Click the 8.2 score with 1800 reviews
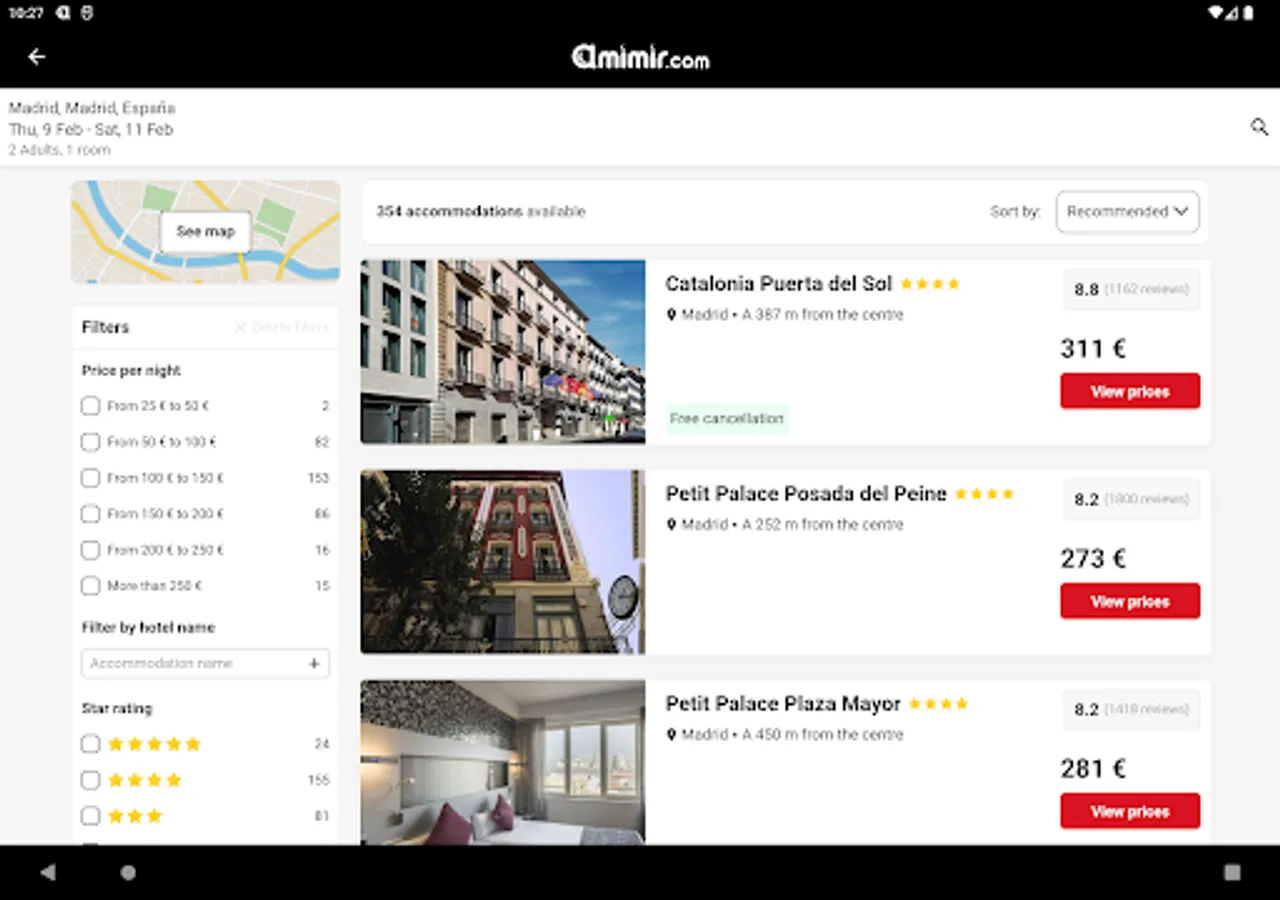 1131,500
